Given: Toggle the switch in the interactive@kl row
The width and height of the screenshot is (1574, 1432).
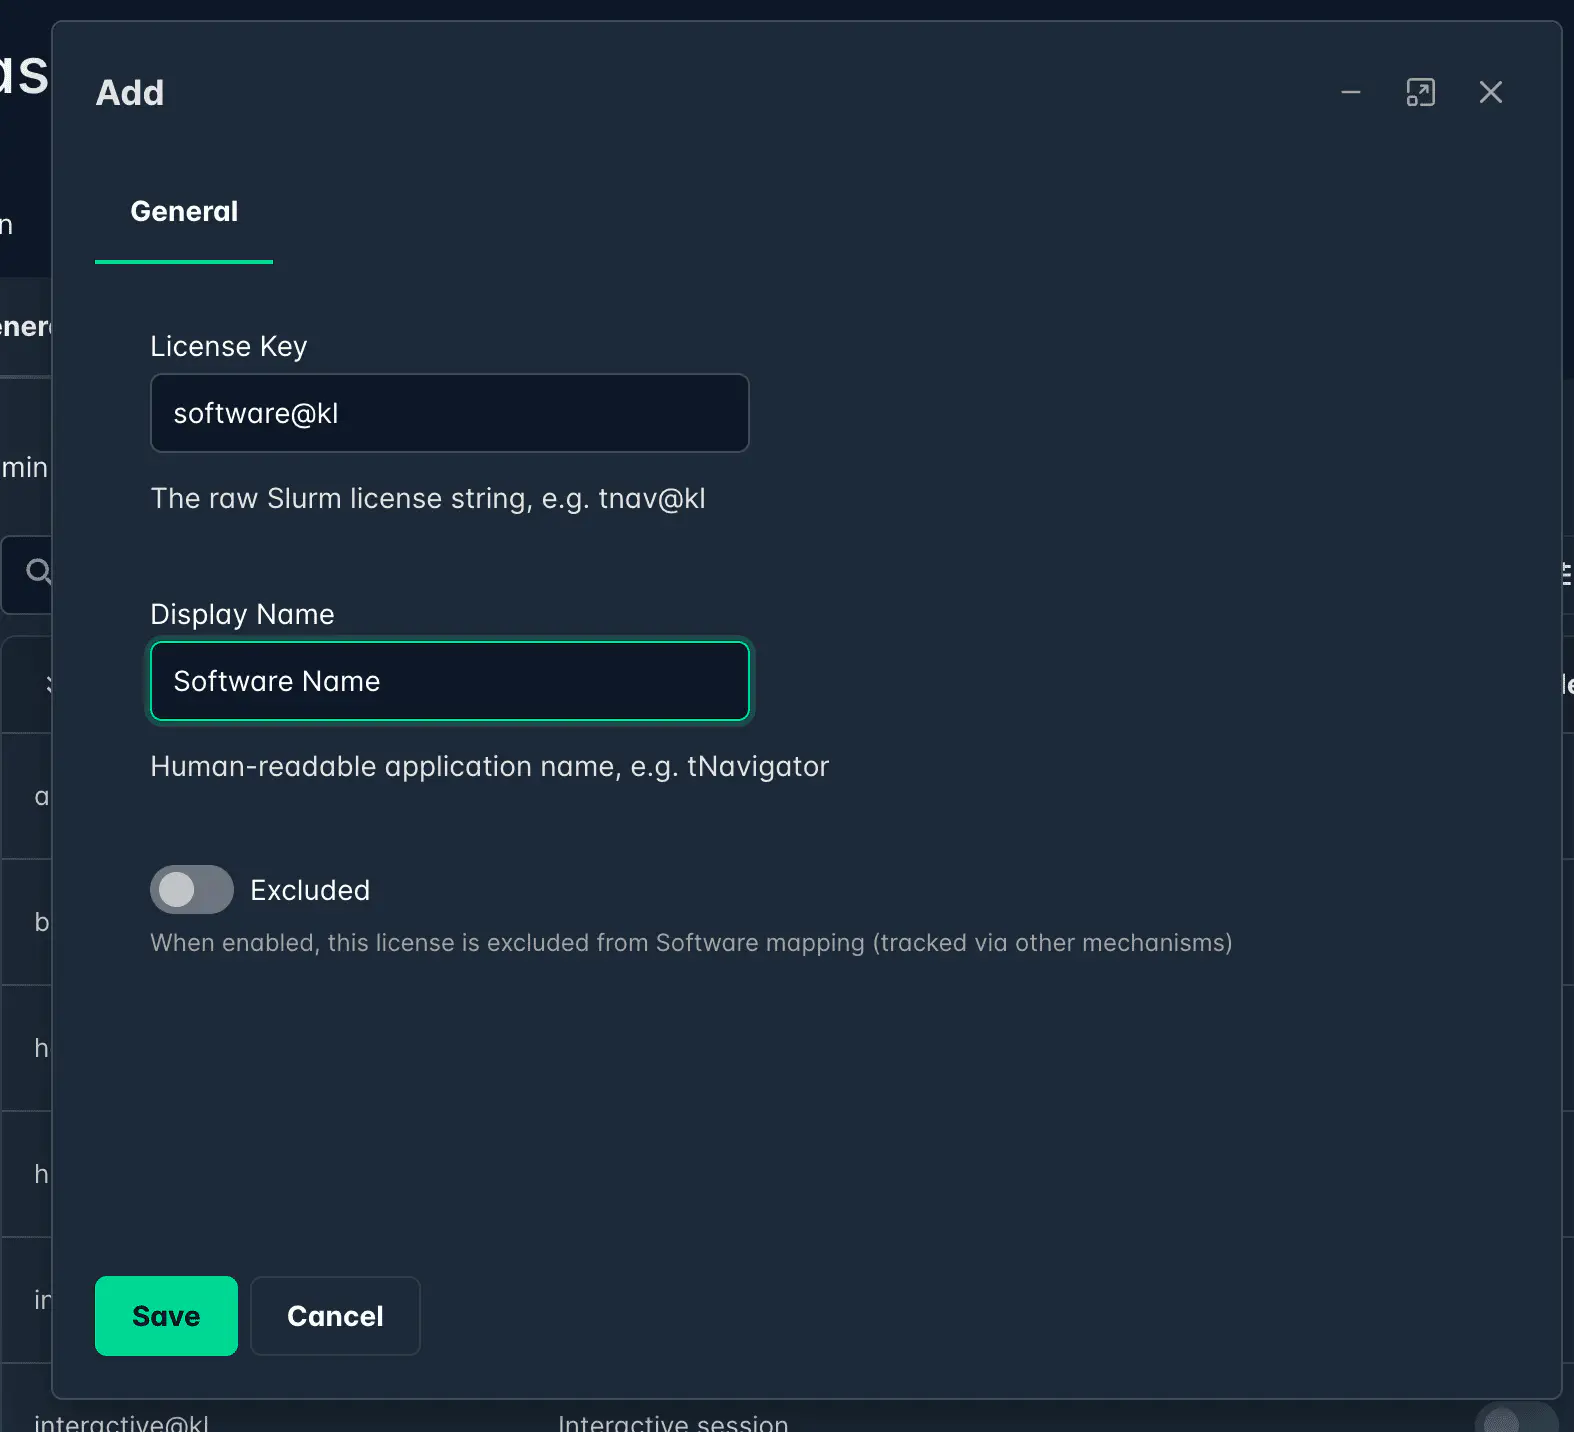Looking at the screenshot, I should coord(1514,1421).
